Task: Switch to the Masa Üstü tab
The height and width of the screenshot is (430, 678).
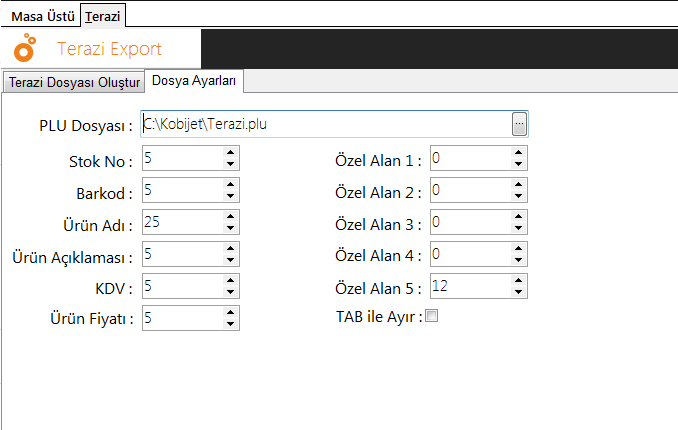Action: (x=42, y=16)
